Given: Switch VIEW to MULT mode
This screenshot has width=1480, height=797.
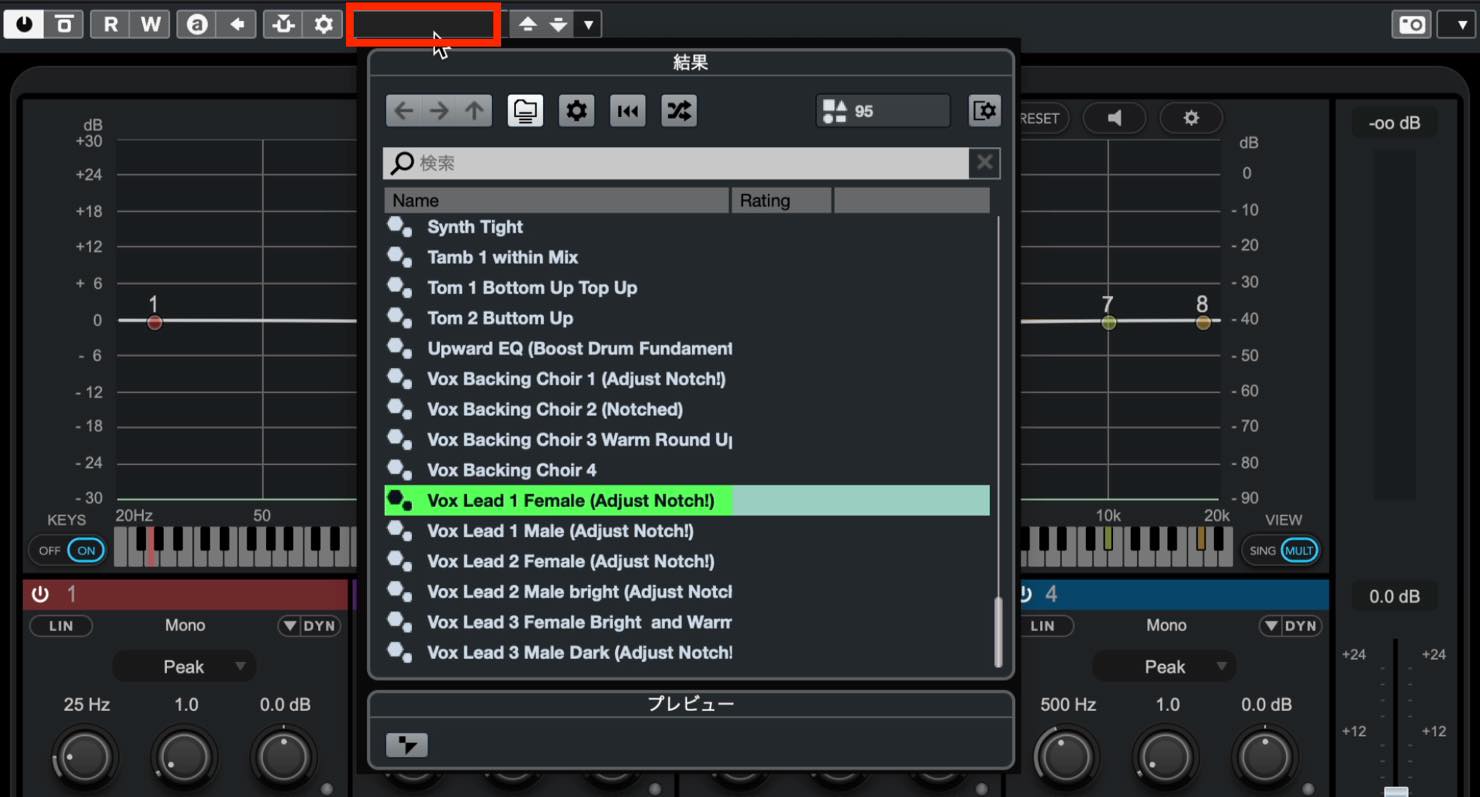Looking at the screenshot, I should [1300, 550].
